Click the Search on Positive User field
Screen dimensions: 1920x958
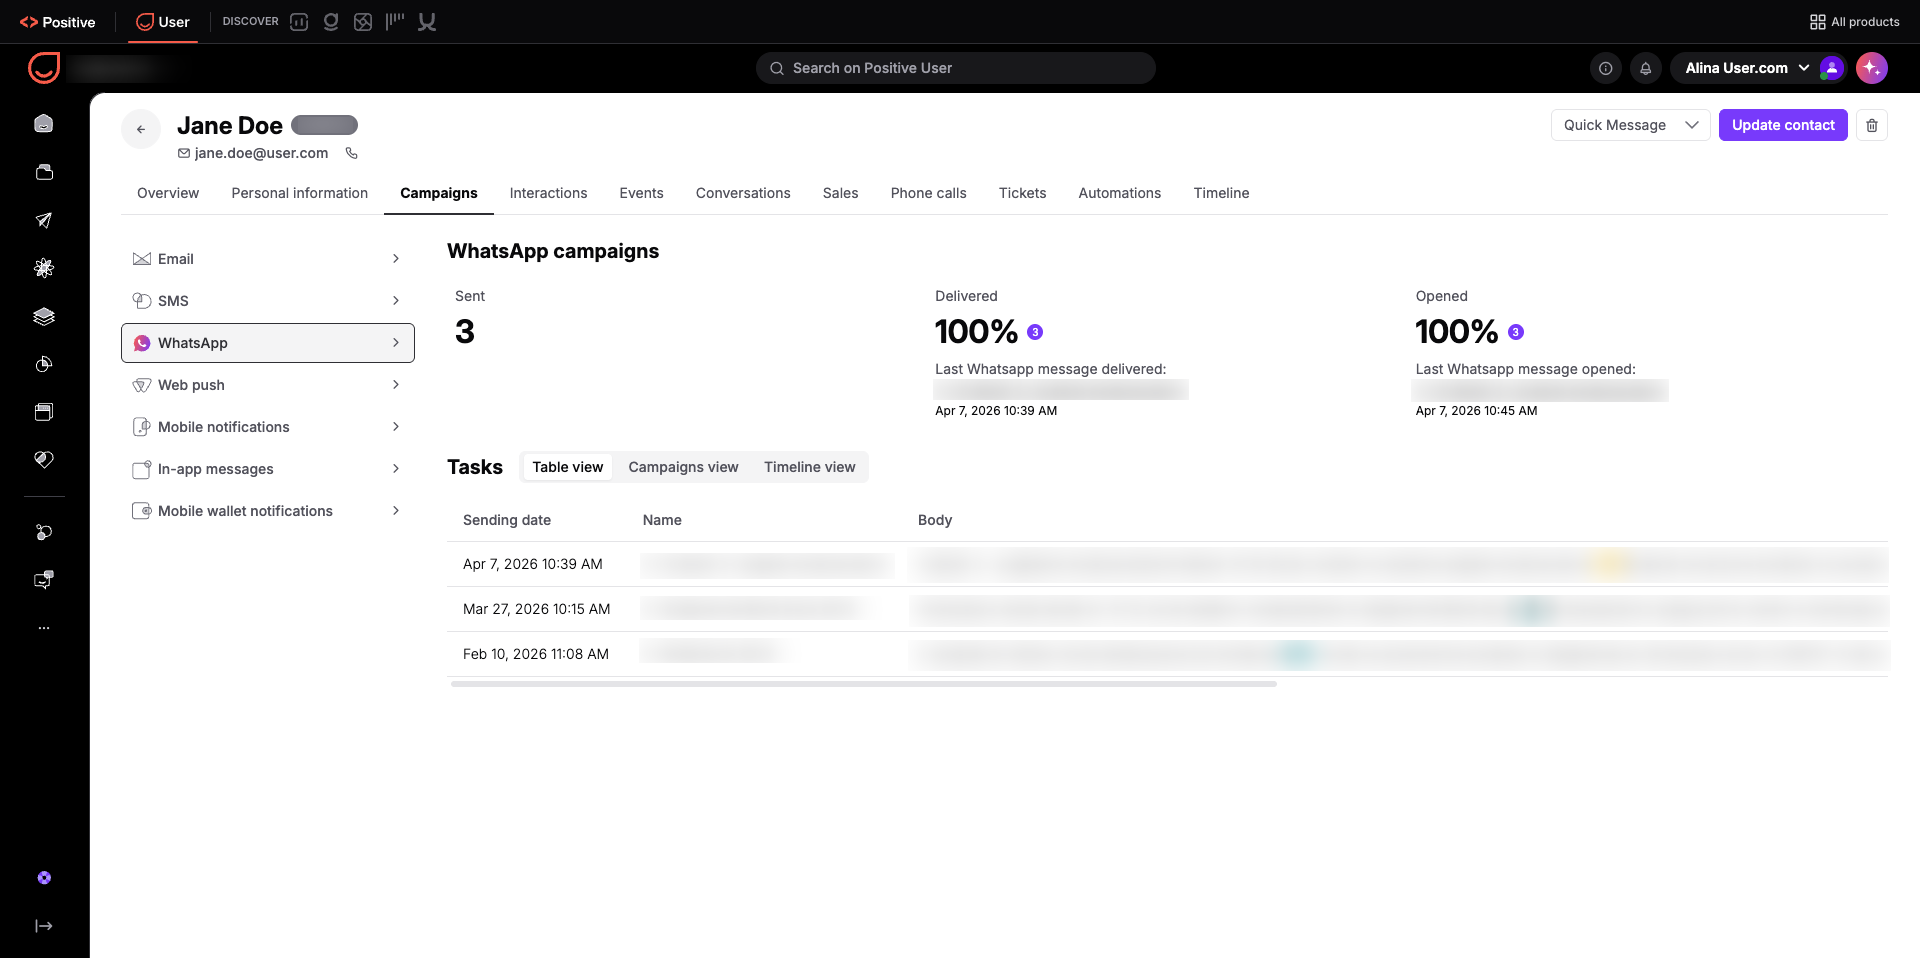click(956, 68)
